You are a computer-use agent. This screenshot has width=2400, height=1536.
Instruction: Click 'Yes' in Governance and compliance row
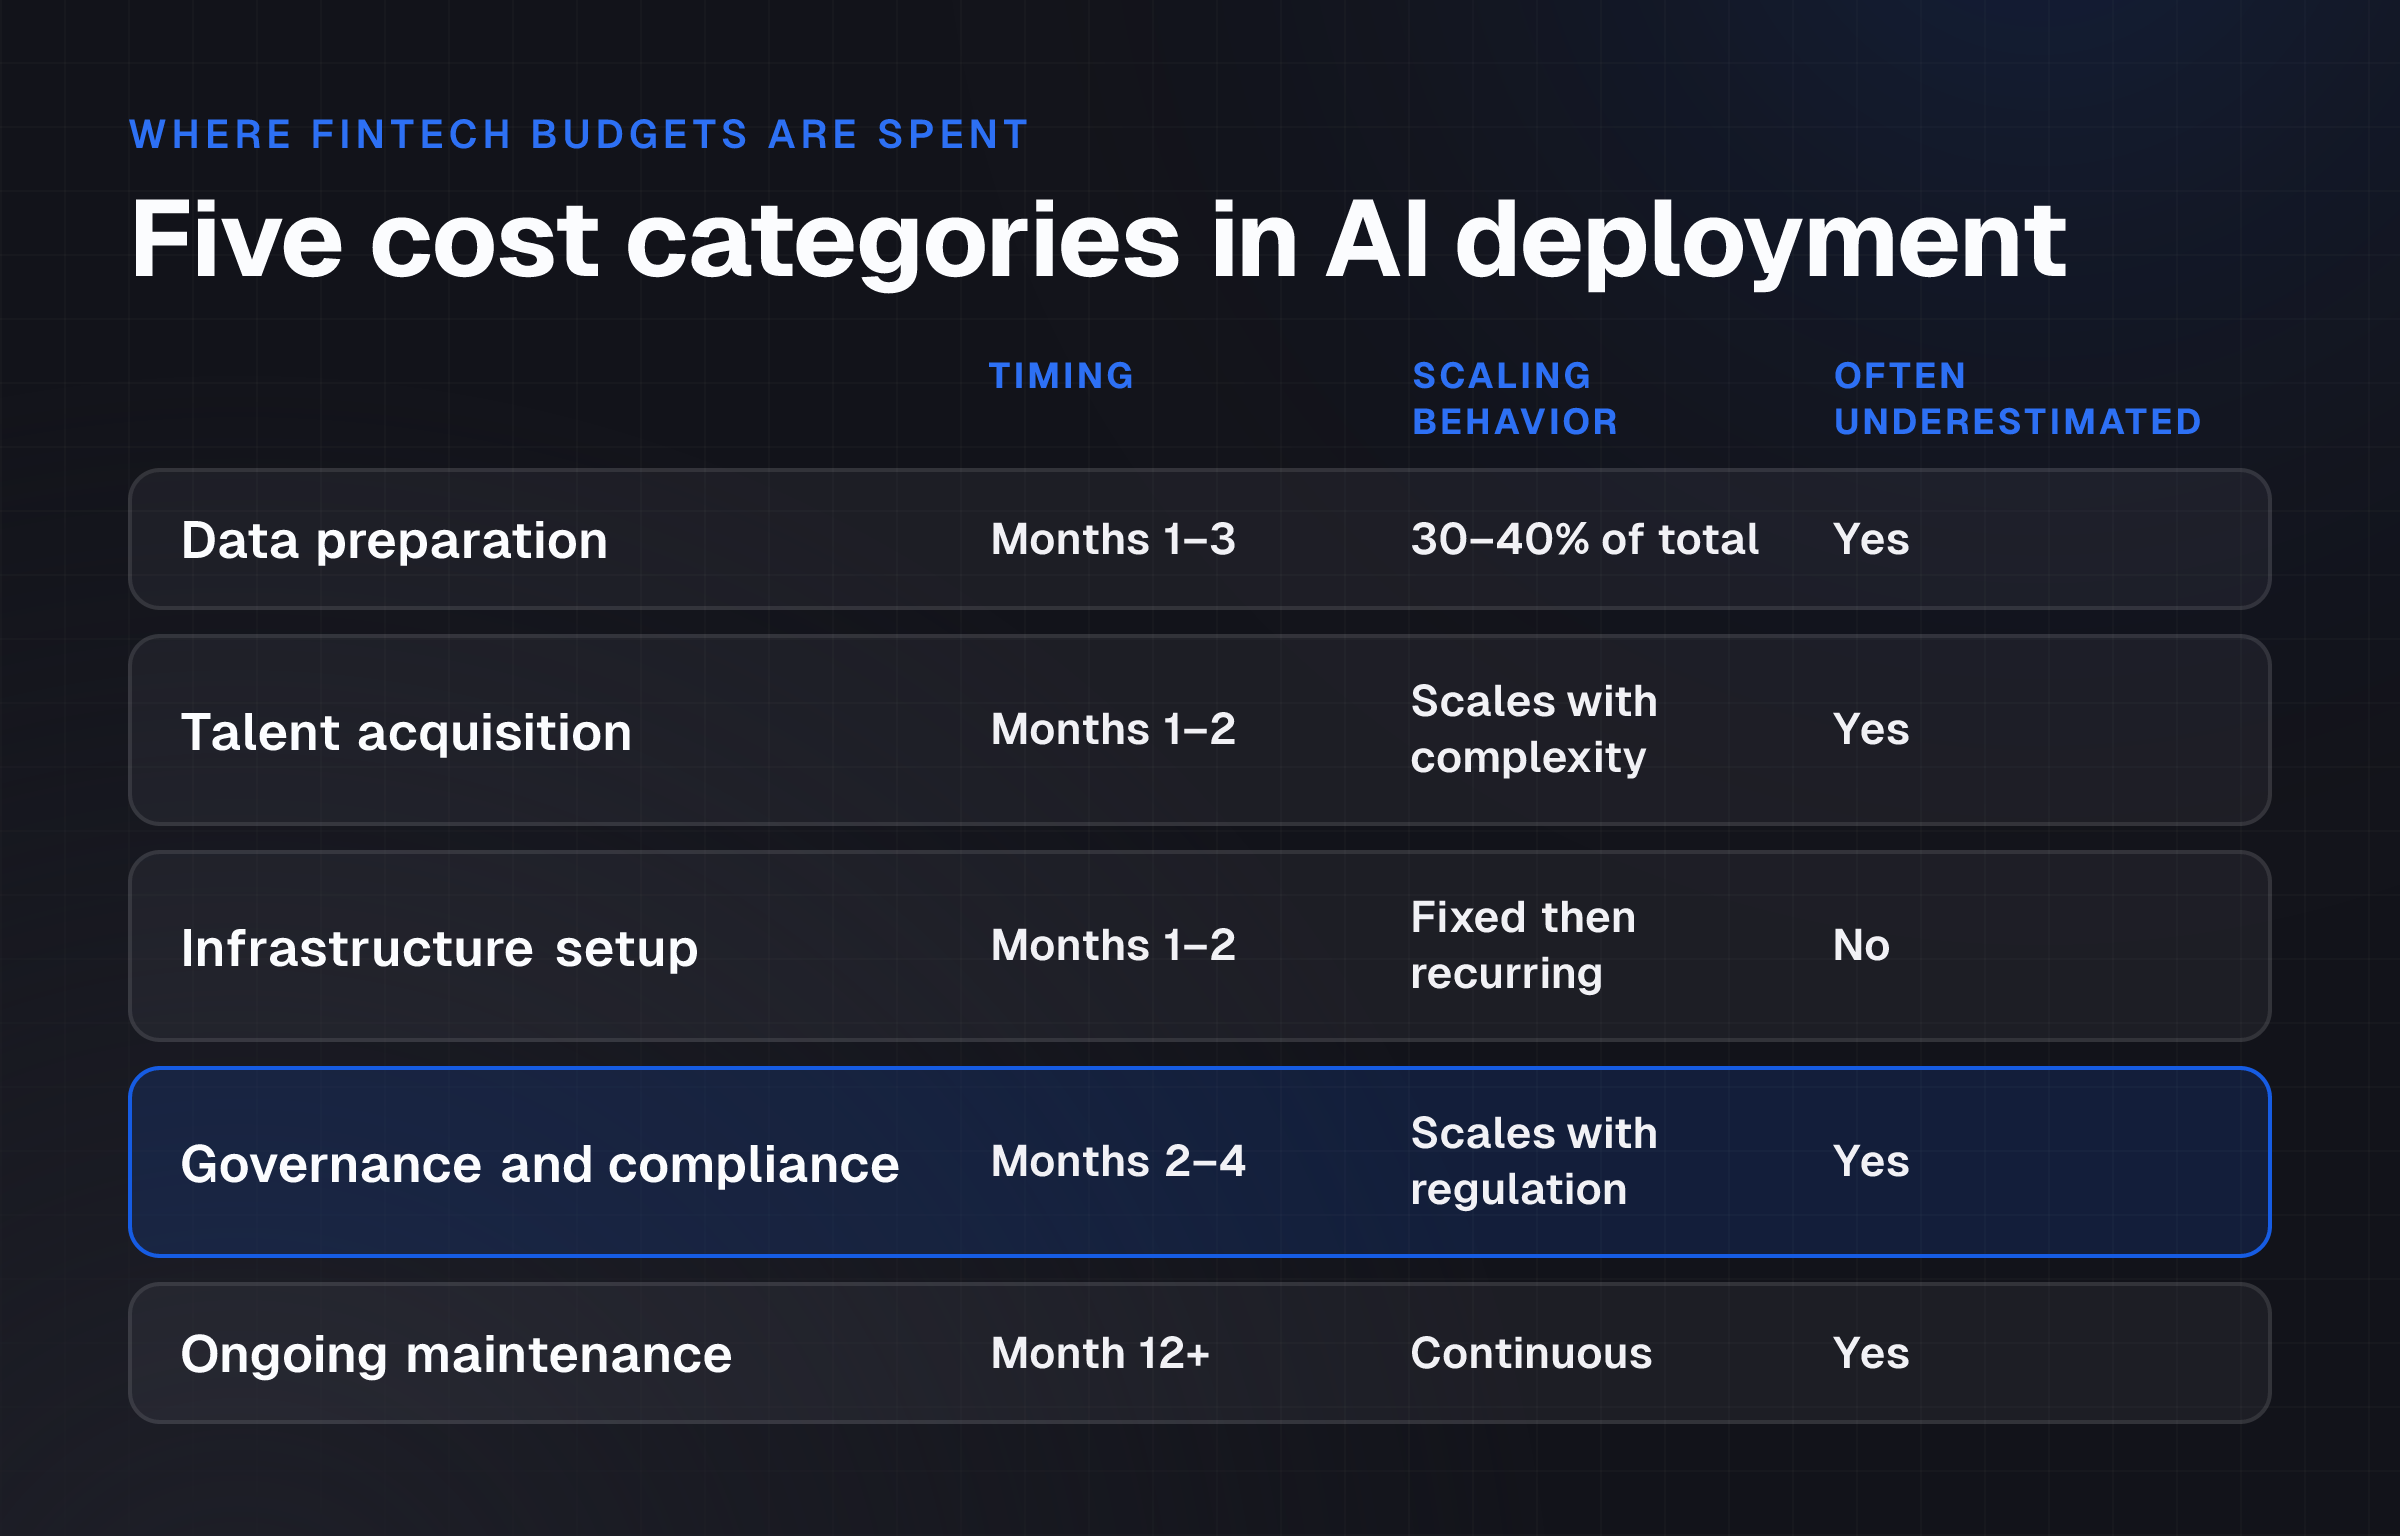pyautogui.click(x=1871, y=1161)
